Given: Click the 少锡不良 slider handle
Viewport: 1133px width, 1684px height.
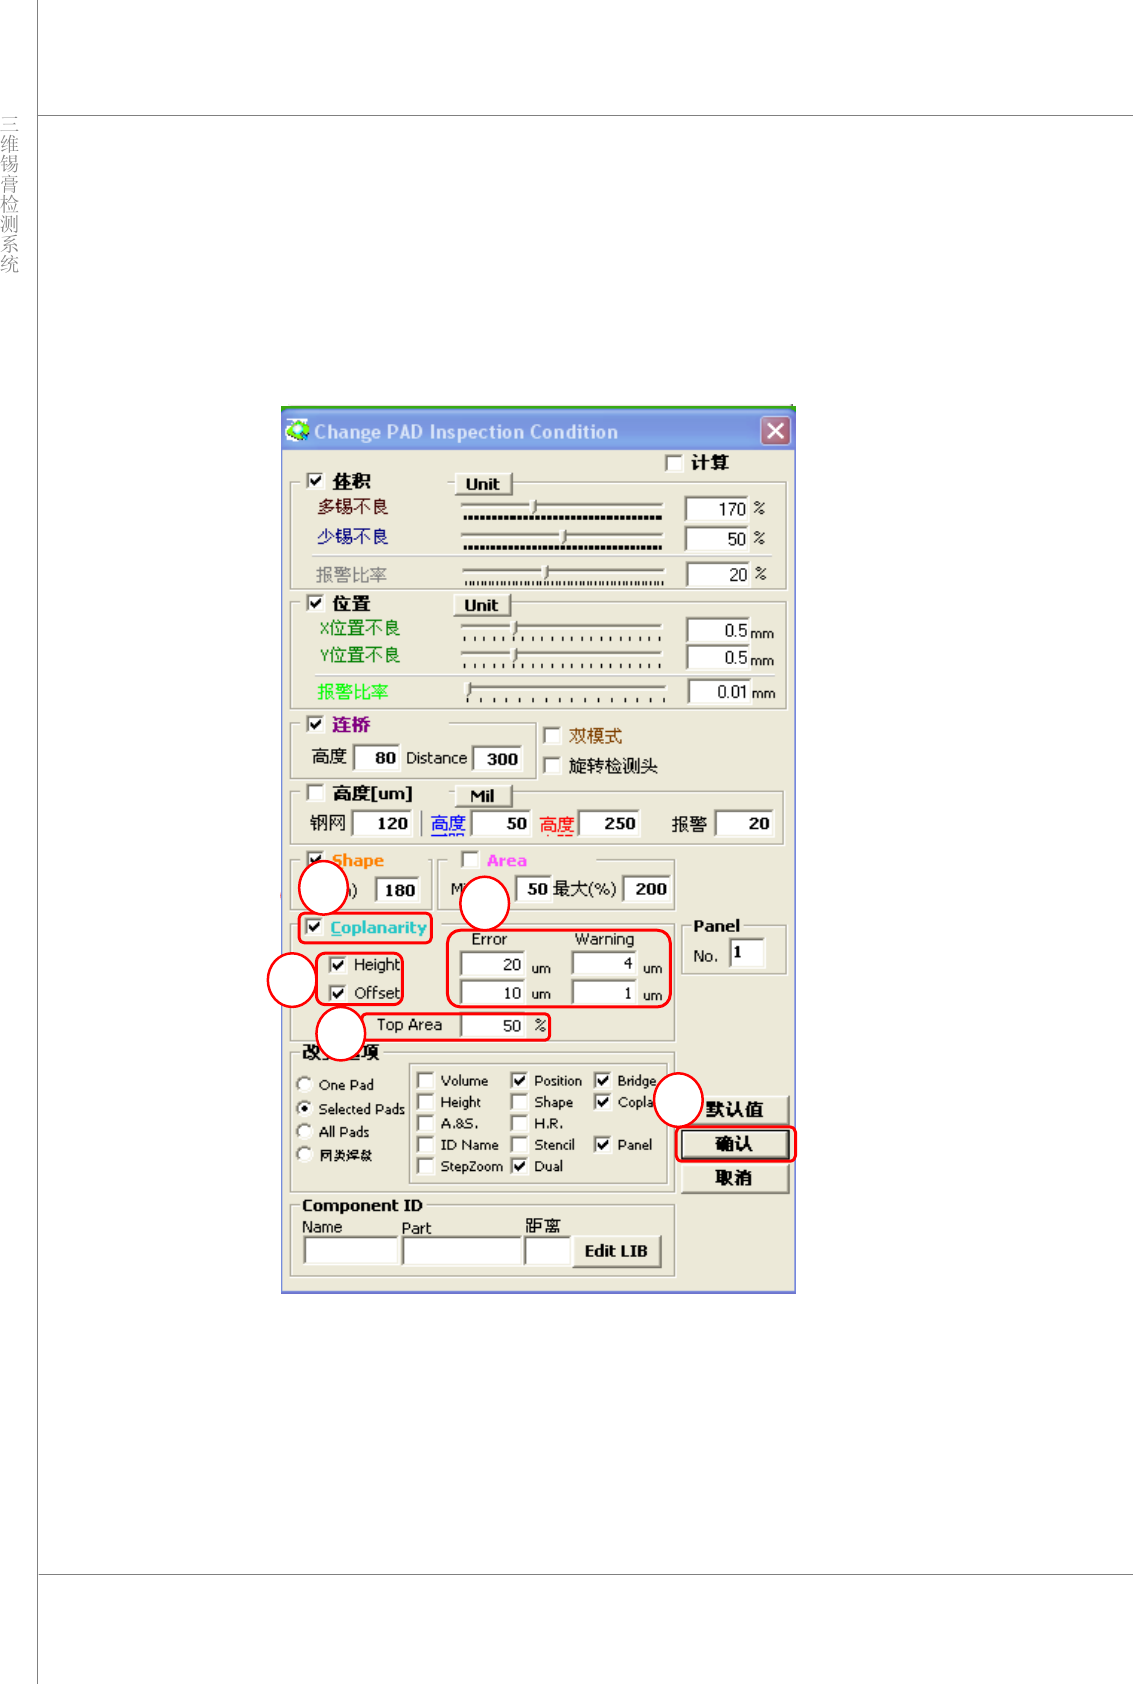Looking at the screenshot, I should pos(564,537).
